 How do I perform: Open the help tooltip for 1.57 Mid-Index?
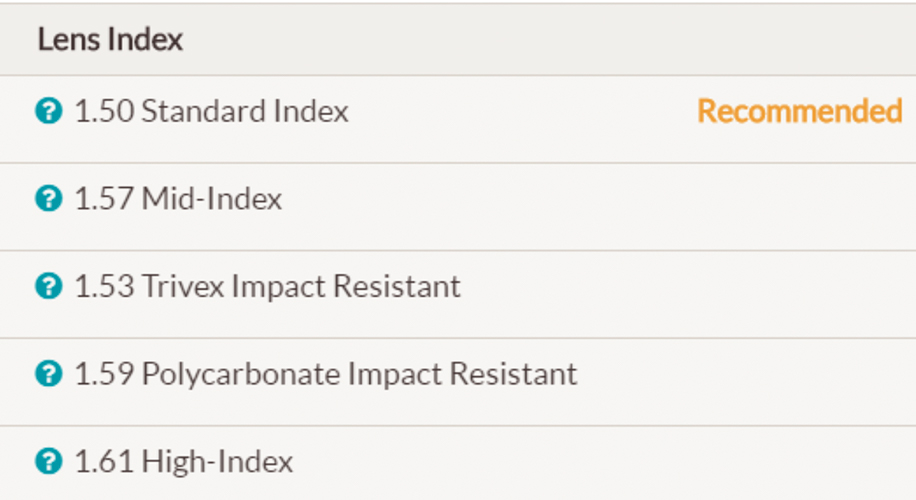coord(47,199)
